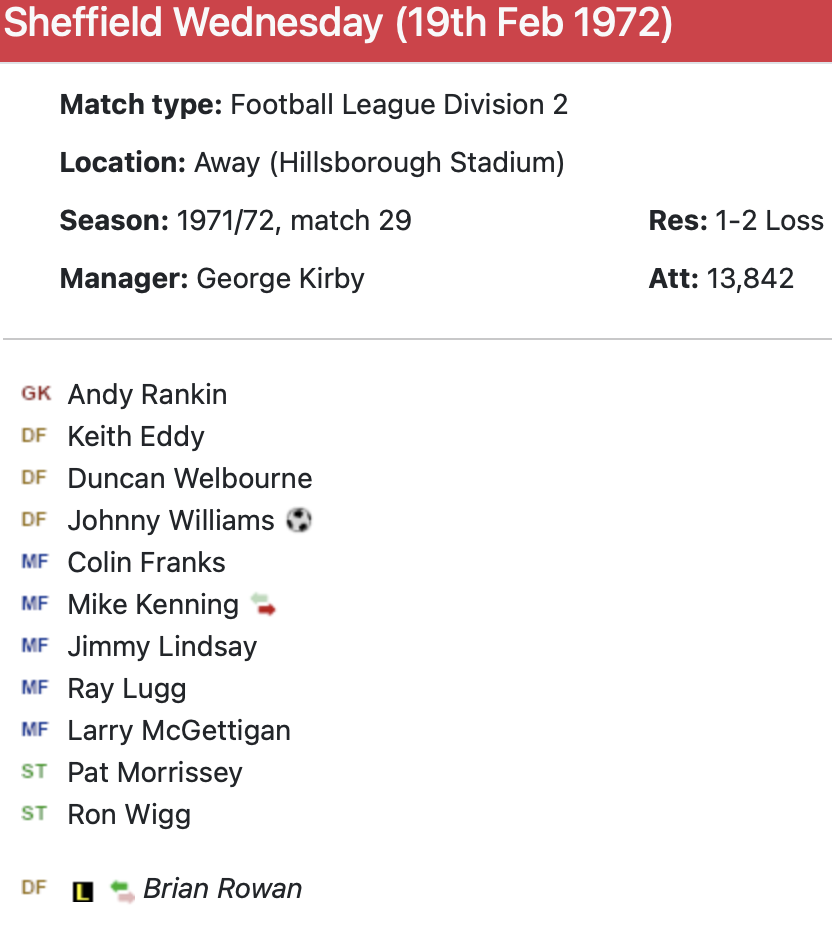Click the substitution arrows next to Mike Kenning
Screen dimensions: 832x926
[x=263, y=604]
